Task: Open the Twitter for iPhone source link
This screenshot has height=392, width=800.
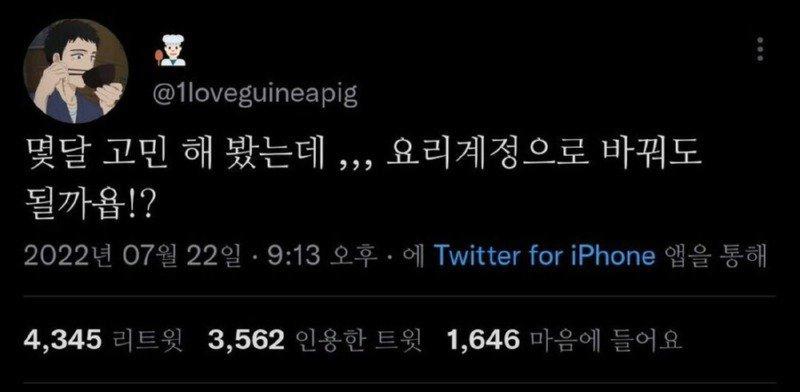Action: click(x=544, y=256)
